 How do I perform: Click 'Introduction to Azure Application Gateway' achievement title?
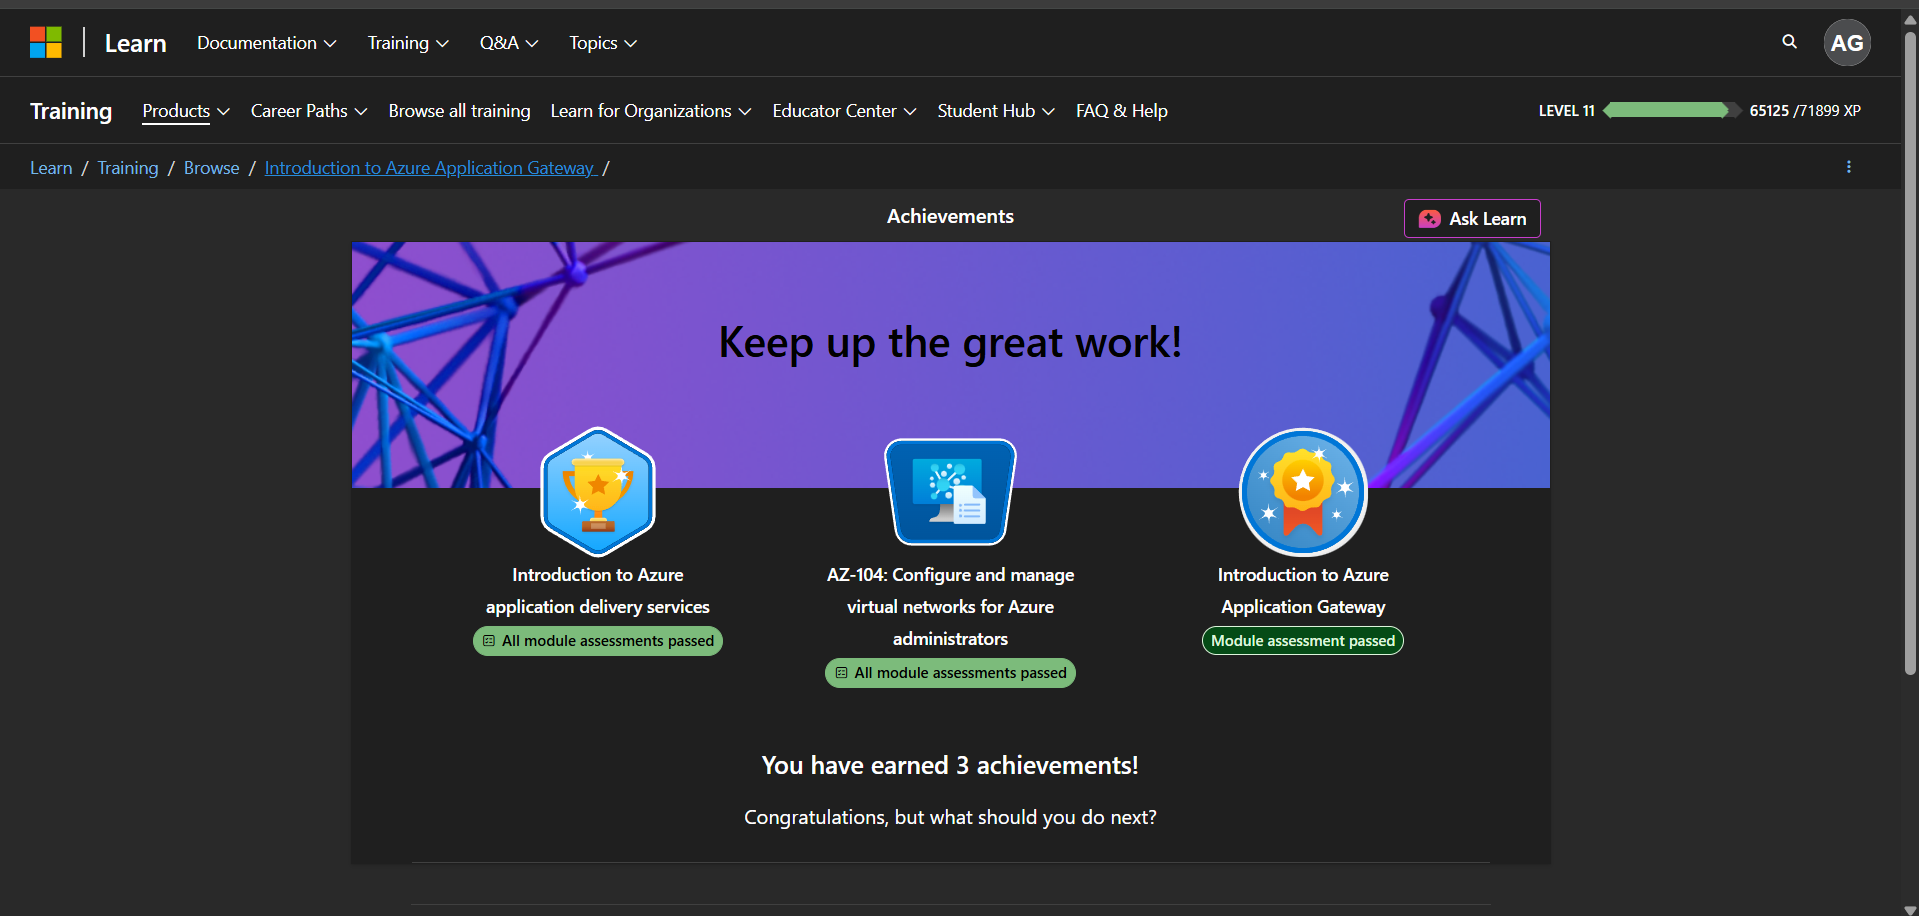point(1303,591)
